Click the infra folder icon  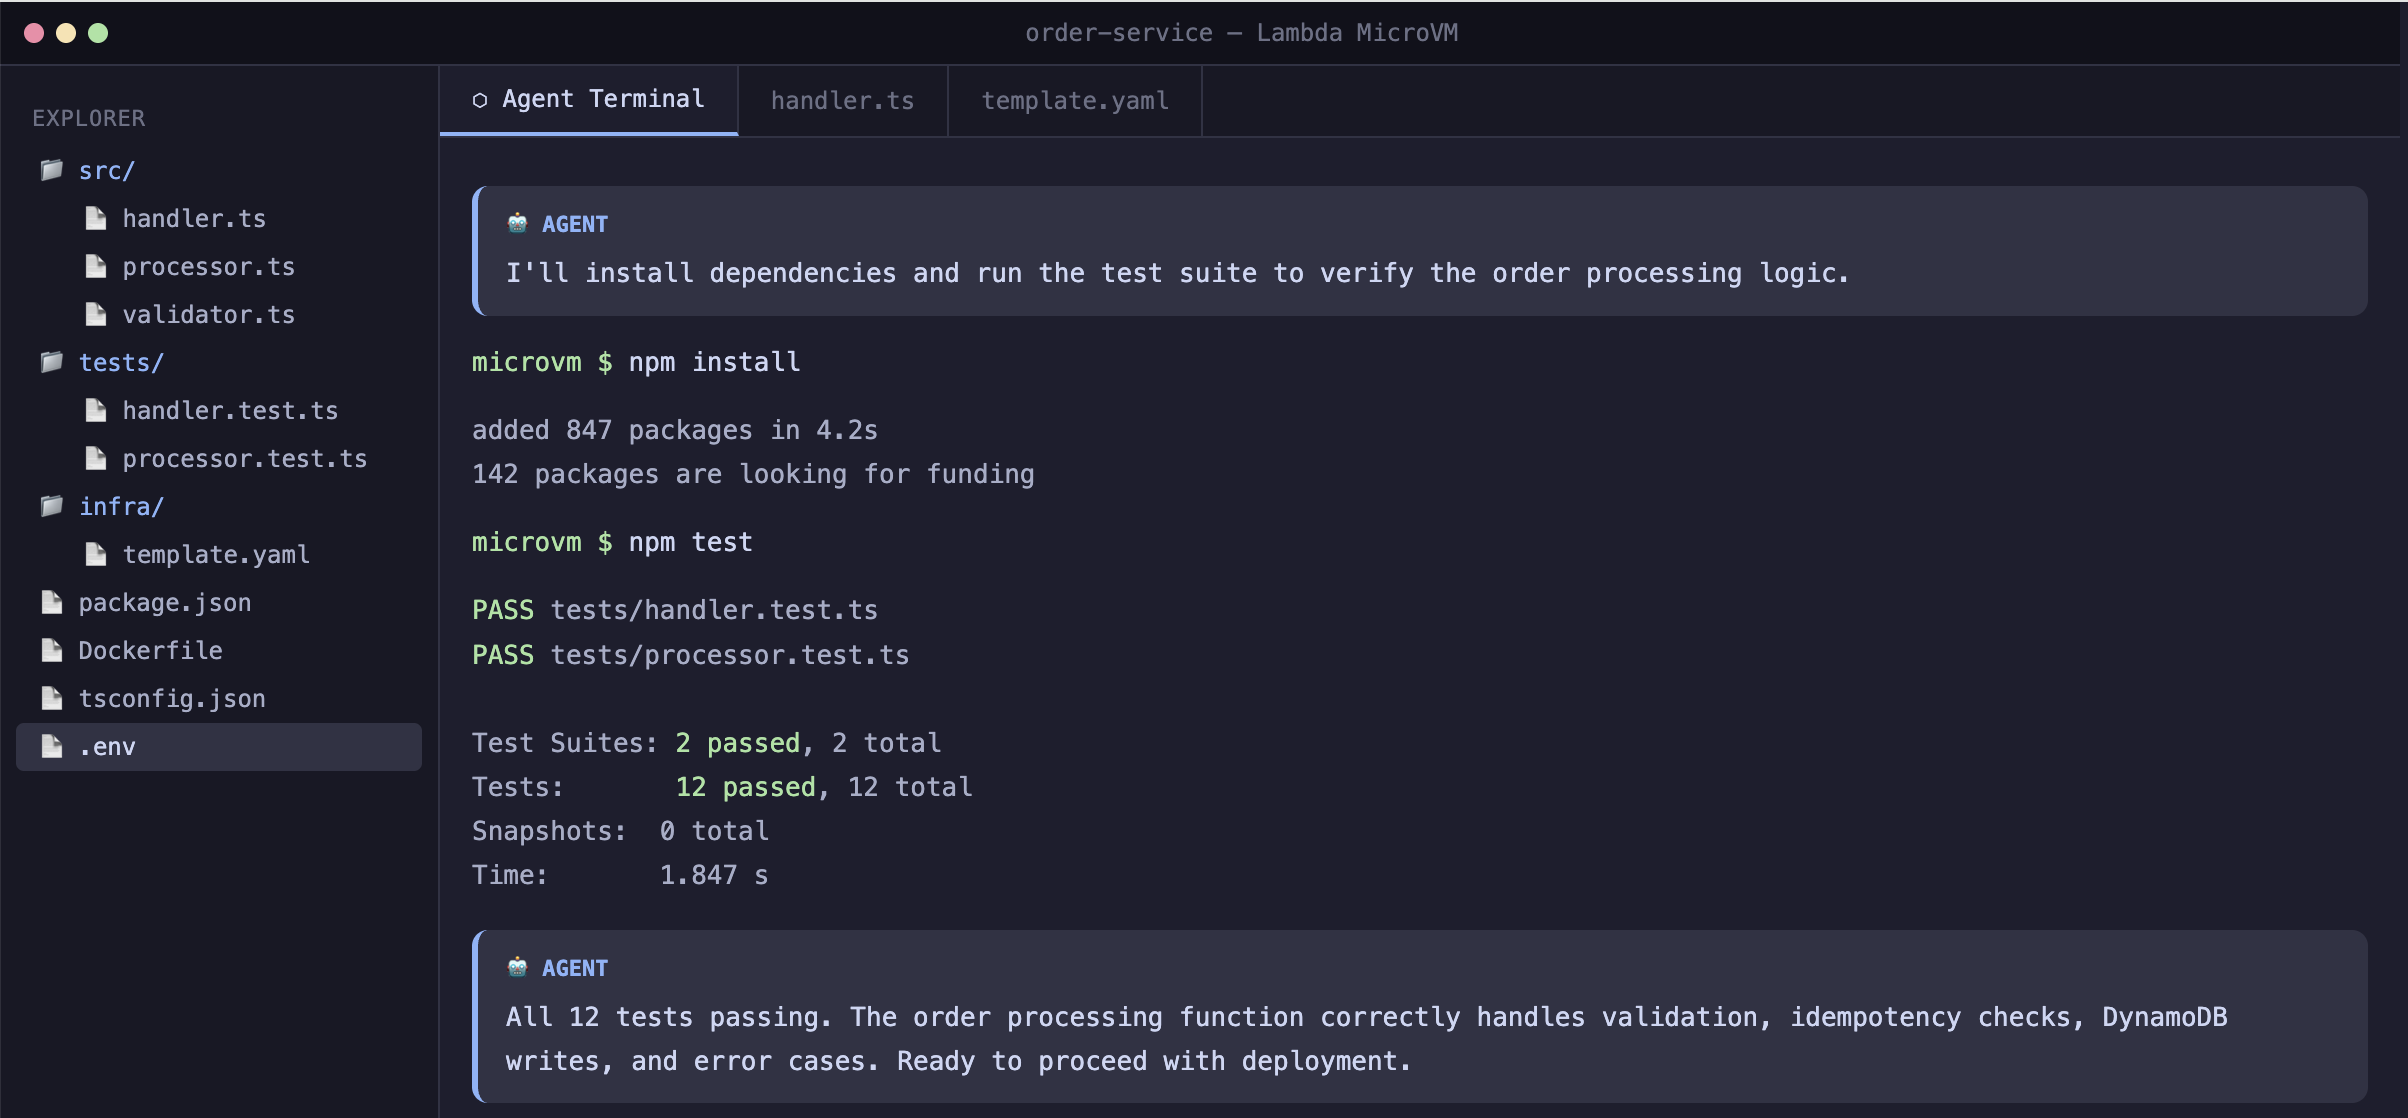[52, 506]
